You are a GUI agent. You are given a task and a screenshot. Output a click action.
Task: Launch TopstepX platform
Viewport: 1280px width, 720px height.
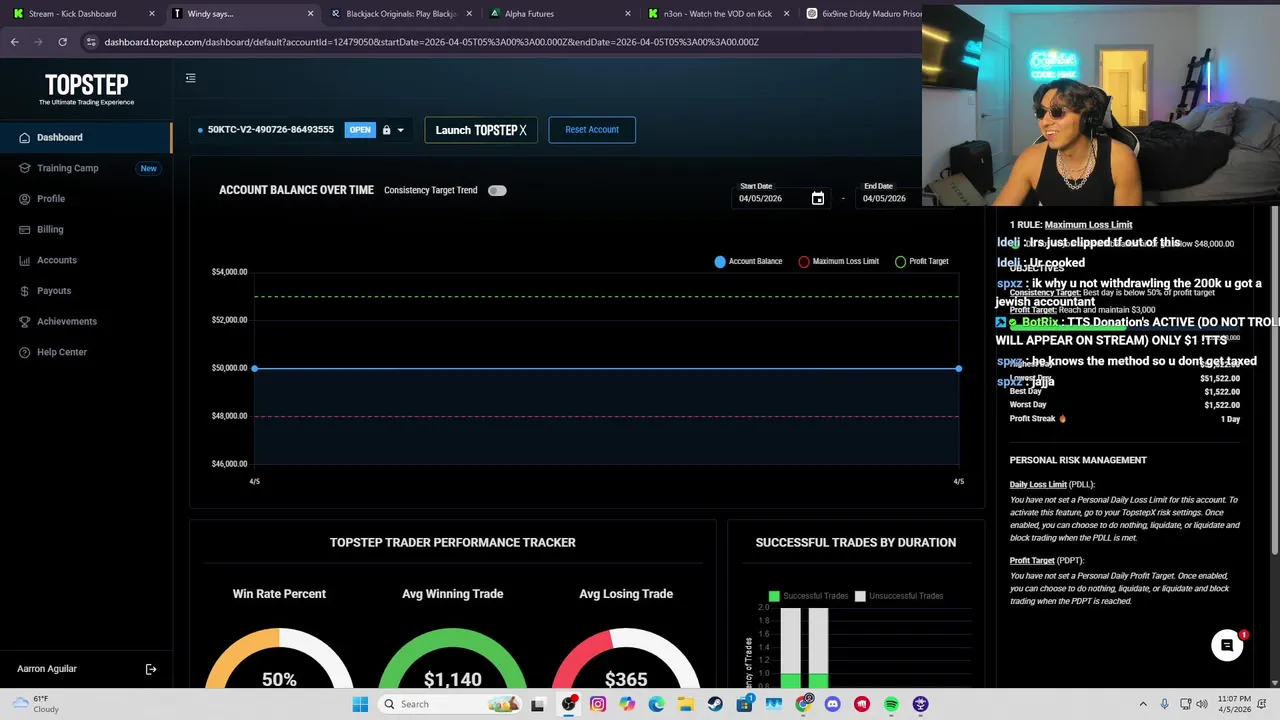click(481, 130)
